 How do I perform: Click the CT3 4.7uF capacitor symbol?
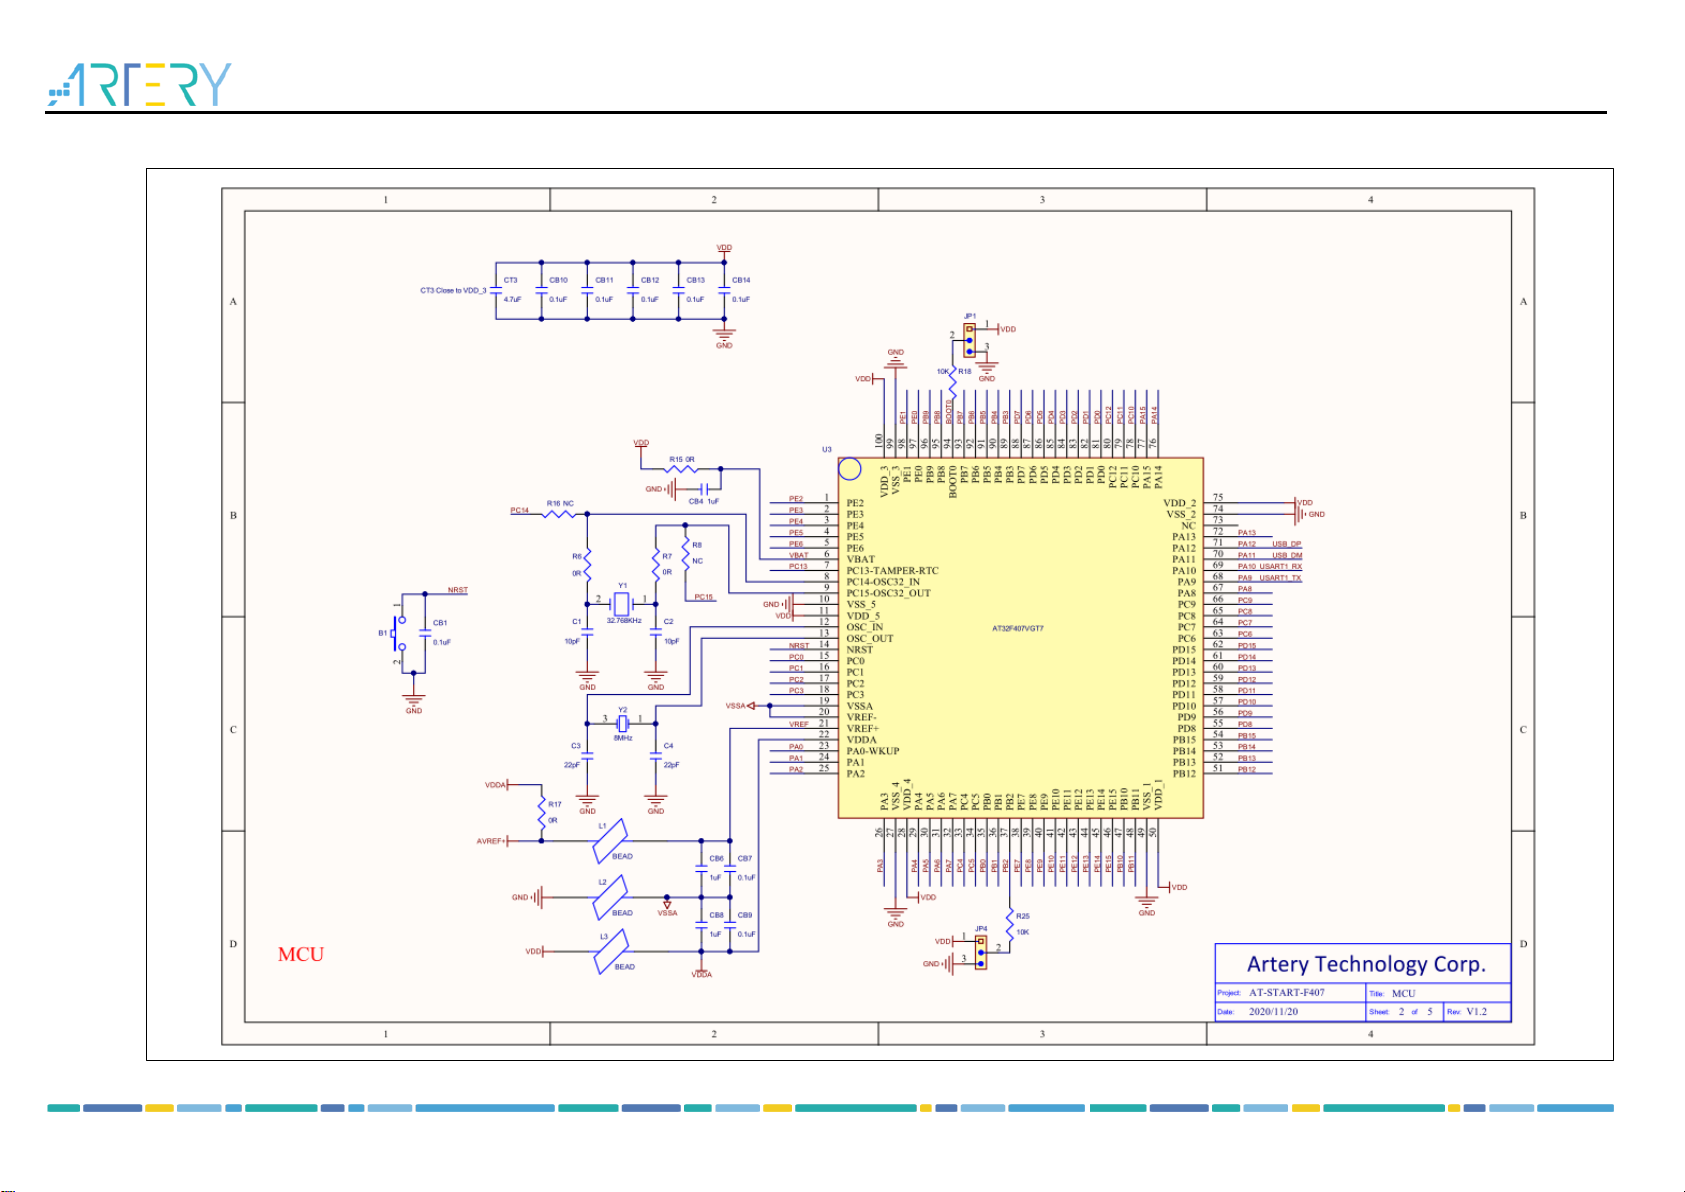click(496, 291)
